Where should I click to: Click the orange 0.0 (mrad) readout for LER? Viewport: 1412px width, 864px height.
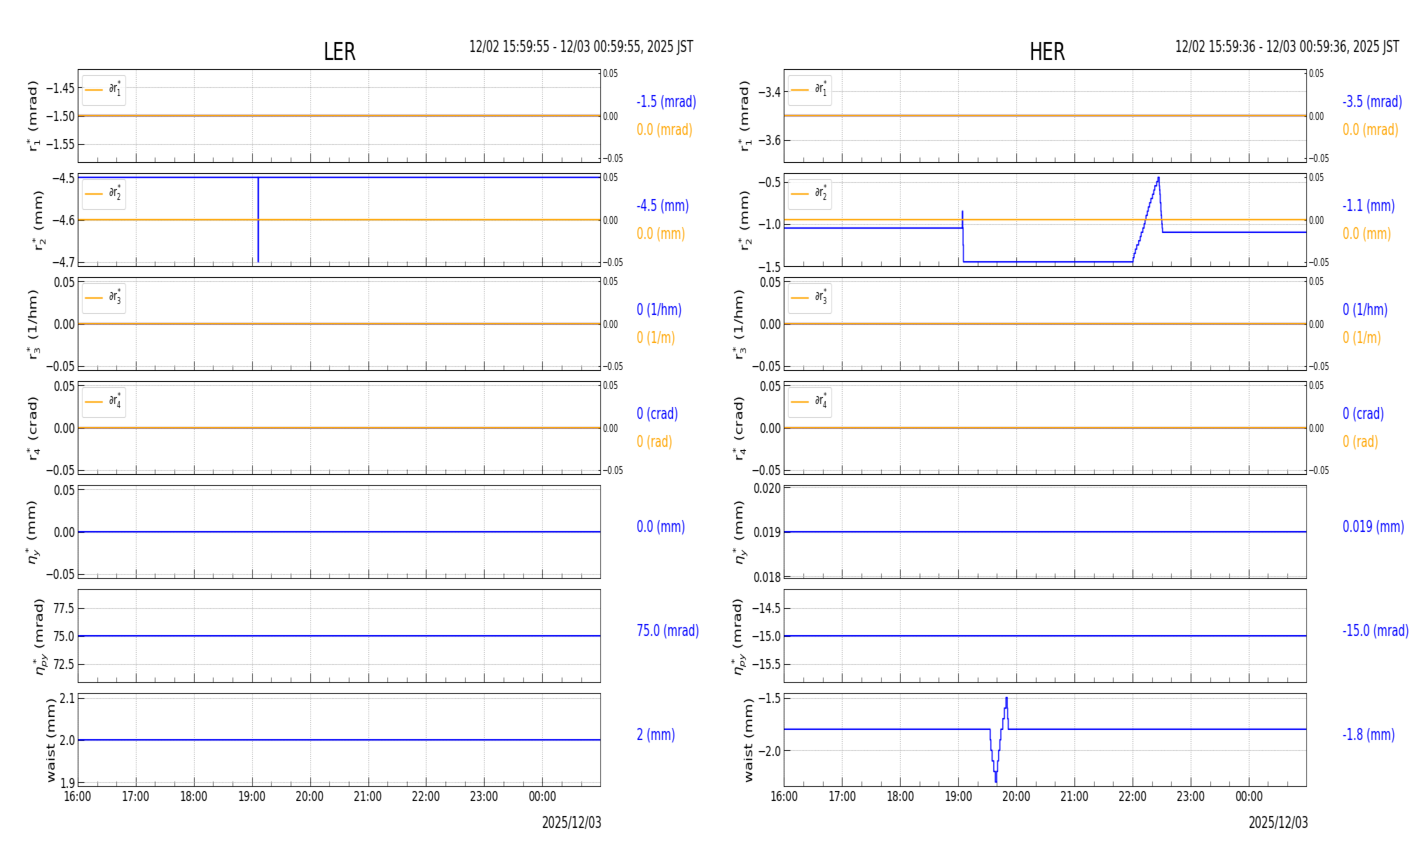coord(664,130)
